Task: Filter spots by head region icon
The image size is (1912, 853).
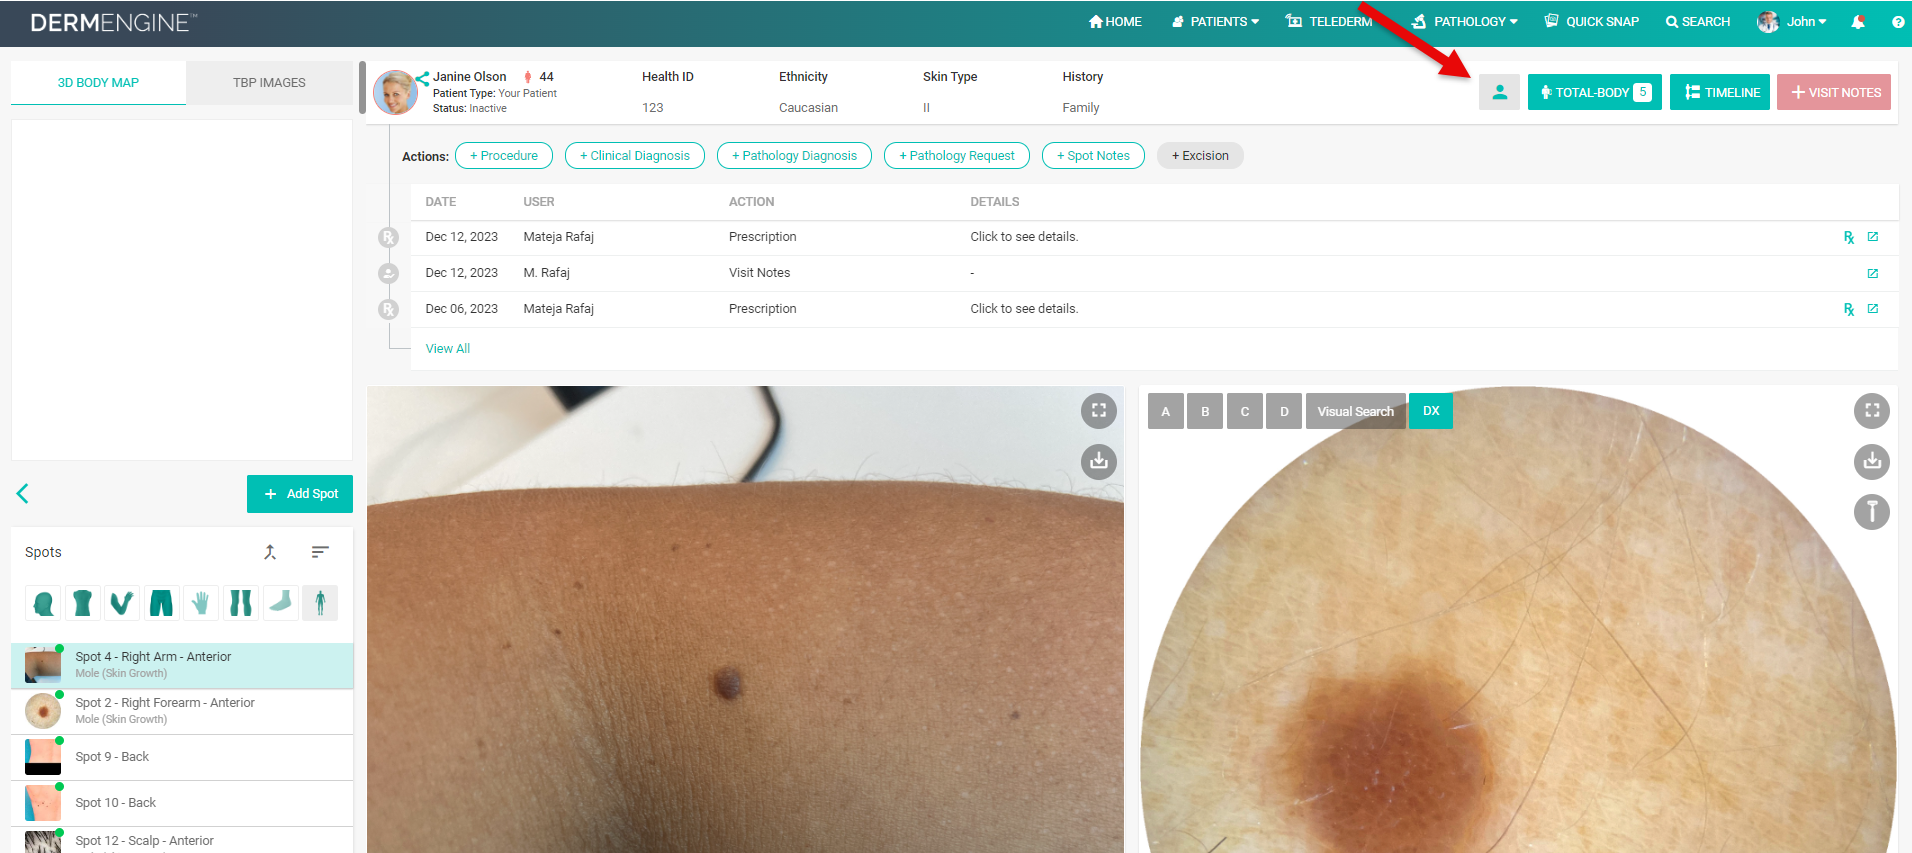Action: click(x=43, y=603)
